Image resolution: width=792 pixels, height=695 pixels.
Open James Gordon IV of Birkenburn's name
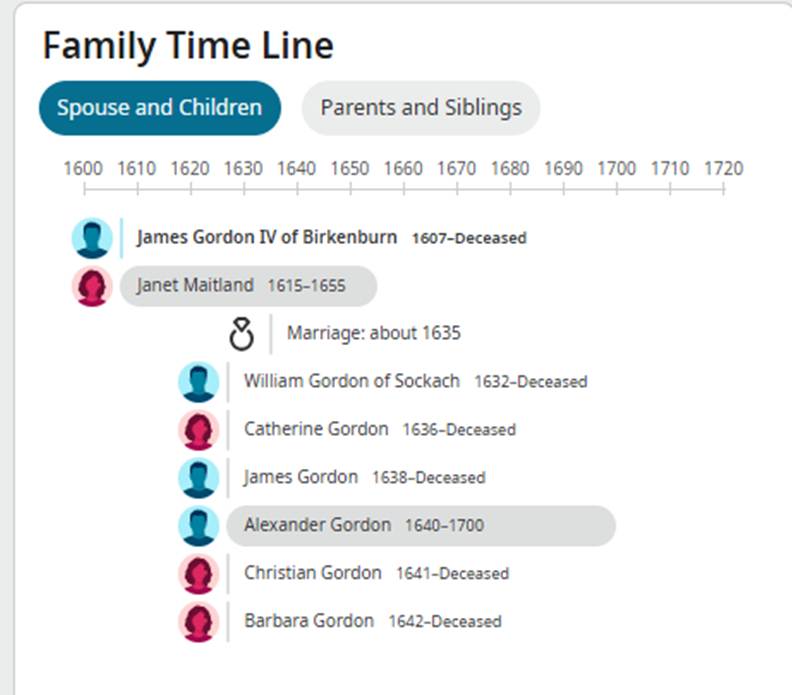pyautogui.click(x=267, y=237)
